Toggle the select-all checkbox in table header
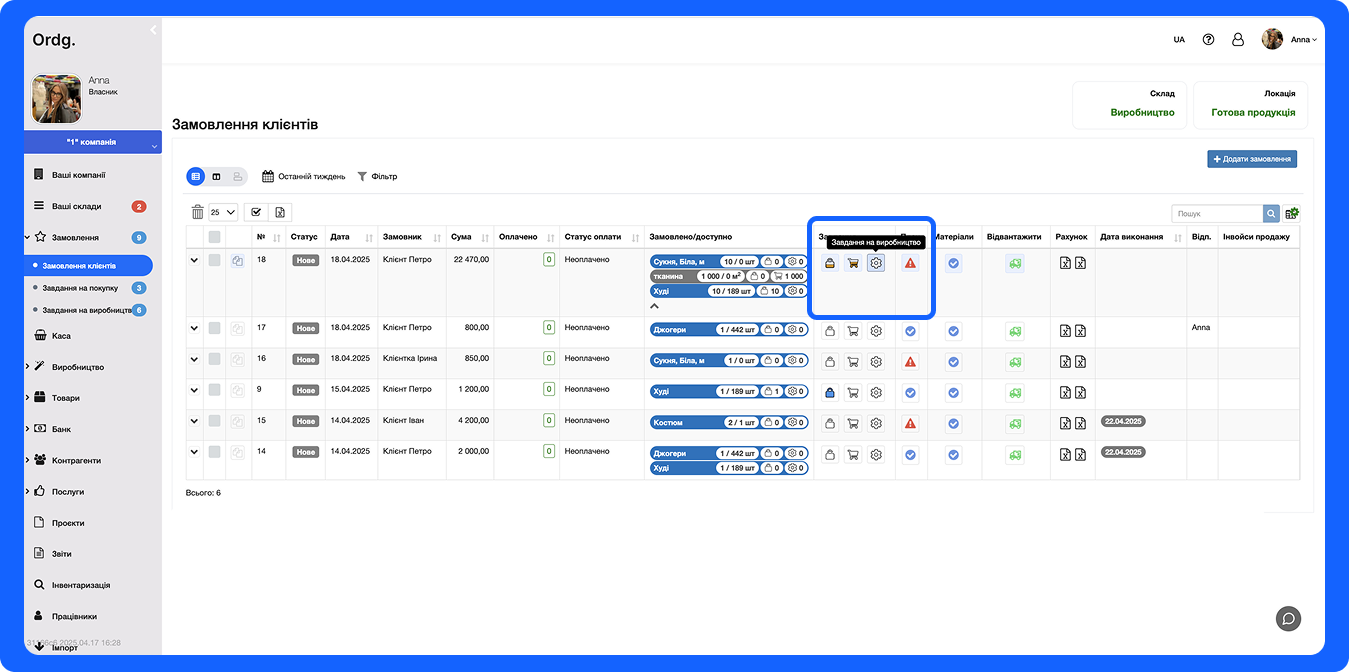The width and height of the screenshot is (1349, 672). 214,237
